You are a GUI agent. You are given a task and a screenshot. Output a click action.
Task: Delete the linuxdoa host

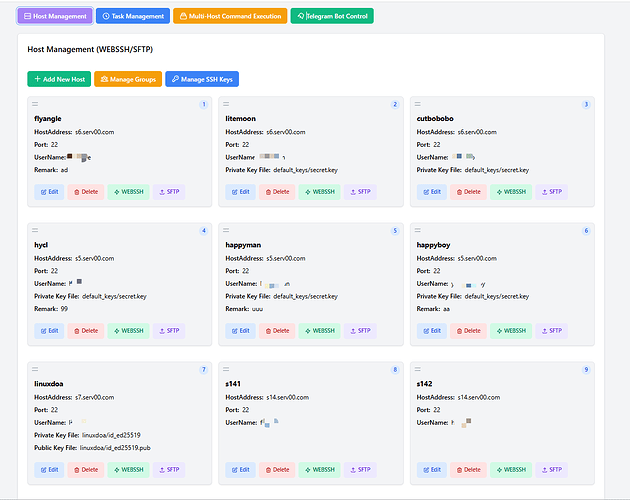(x=86, y=470)
